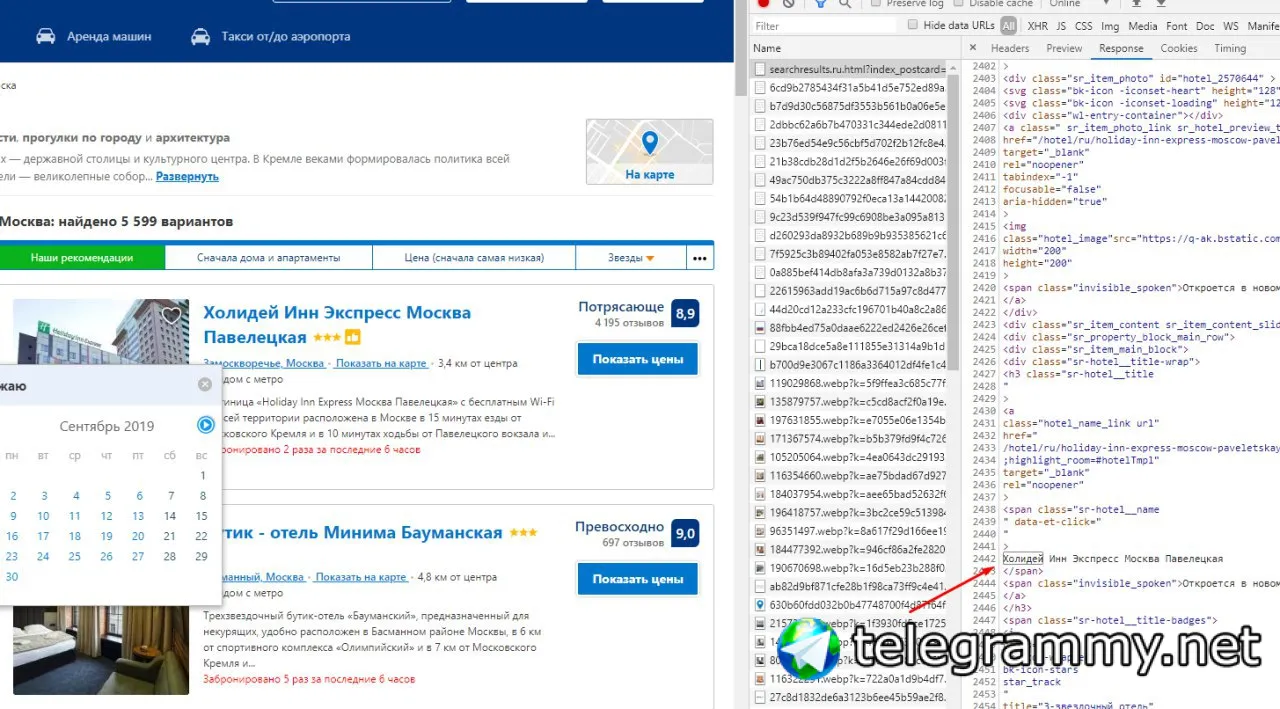Filter requests by JS
The image size is (1280, 709).
point(1061,26)
